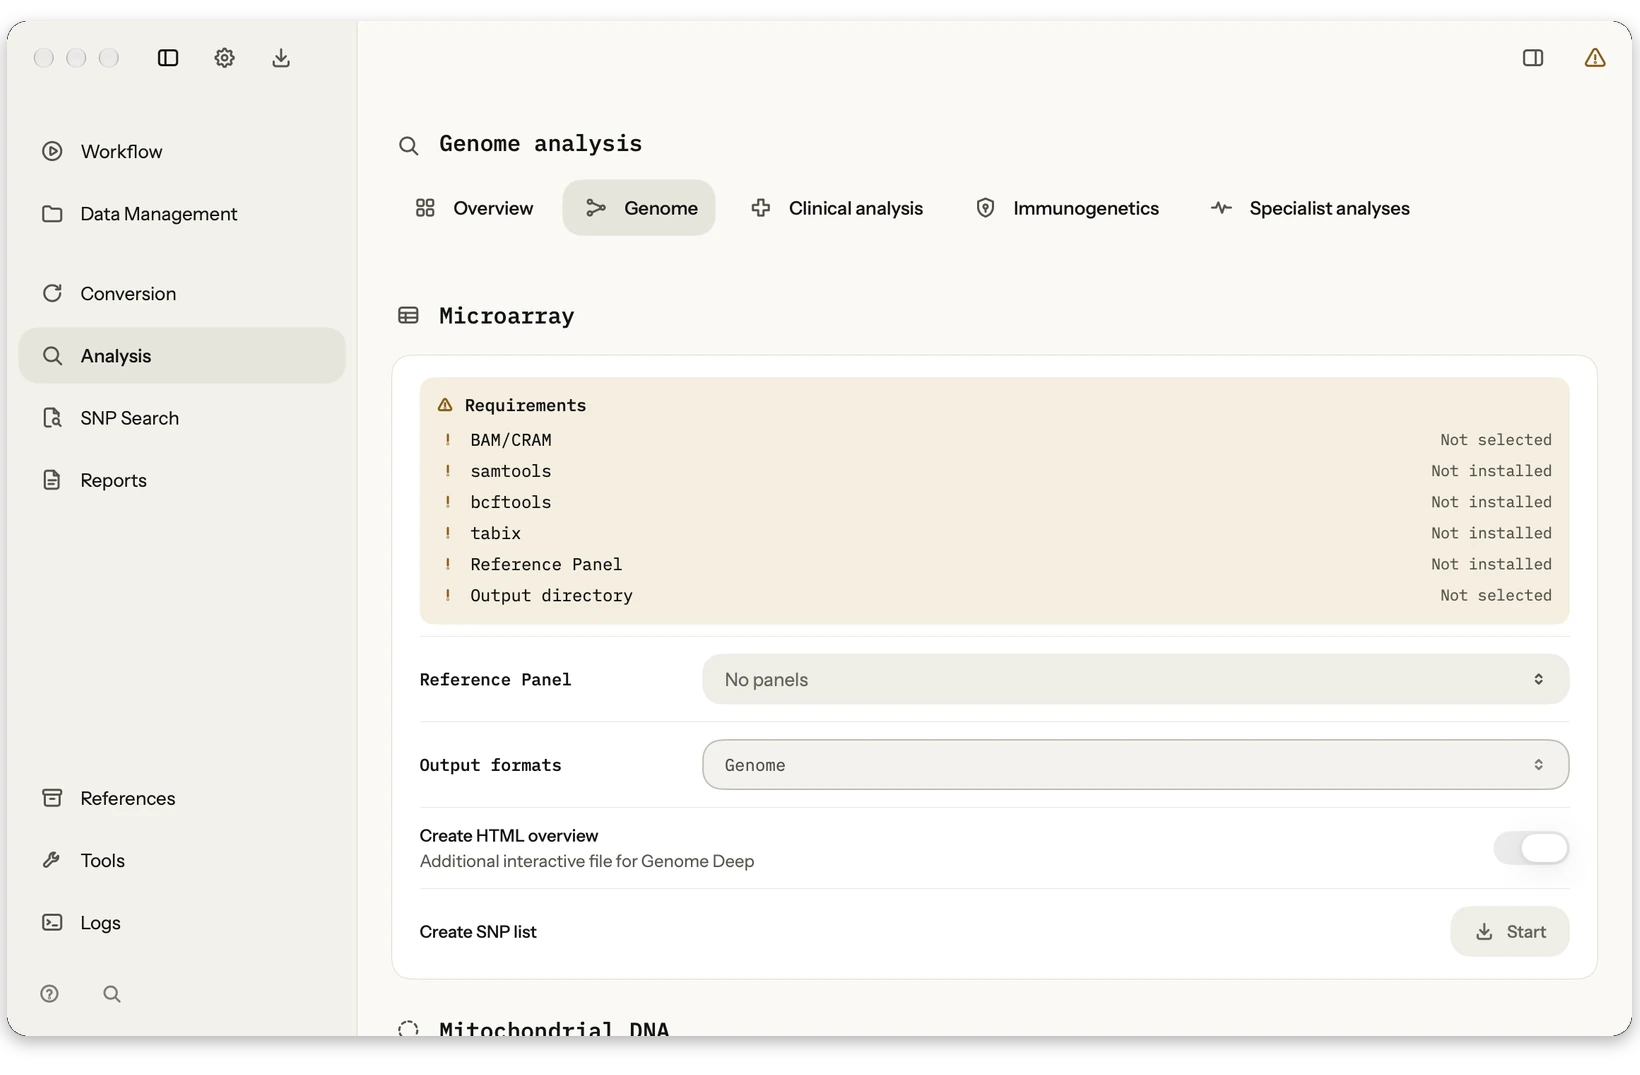Open Data Management section

(x=182, y=214)
